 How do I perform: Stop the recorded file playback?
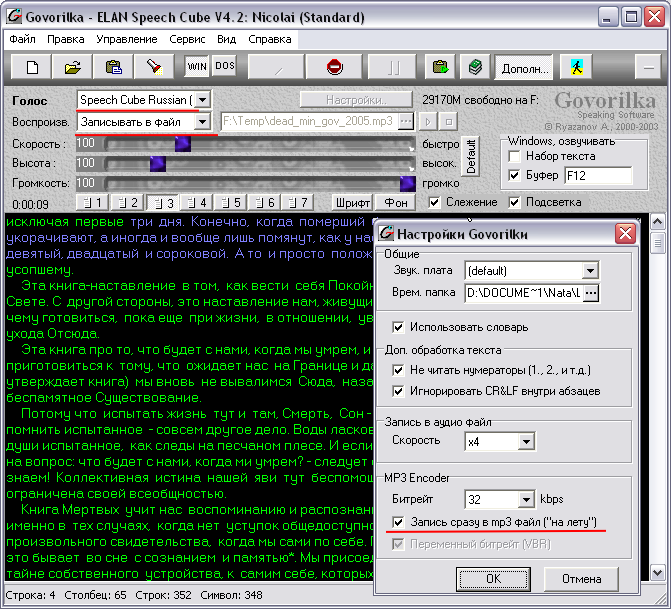click(448, 122)
